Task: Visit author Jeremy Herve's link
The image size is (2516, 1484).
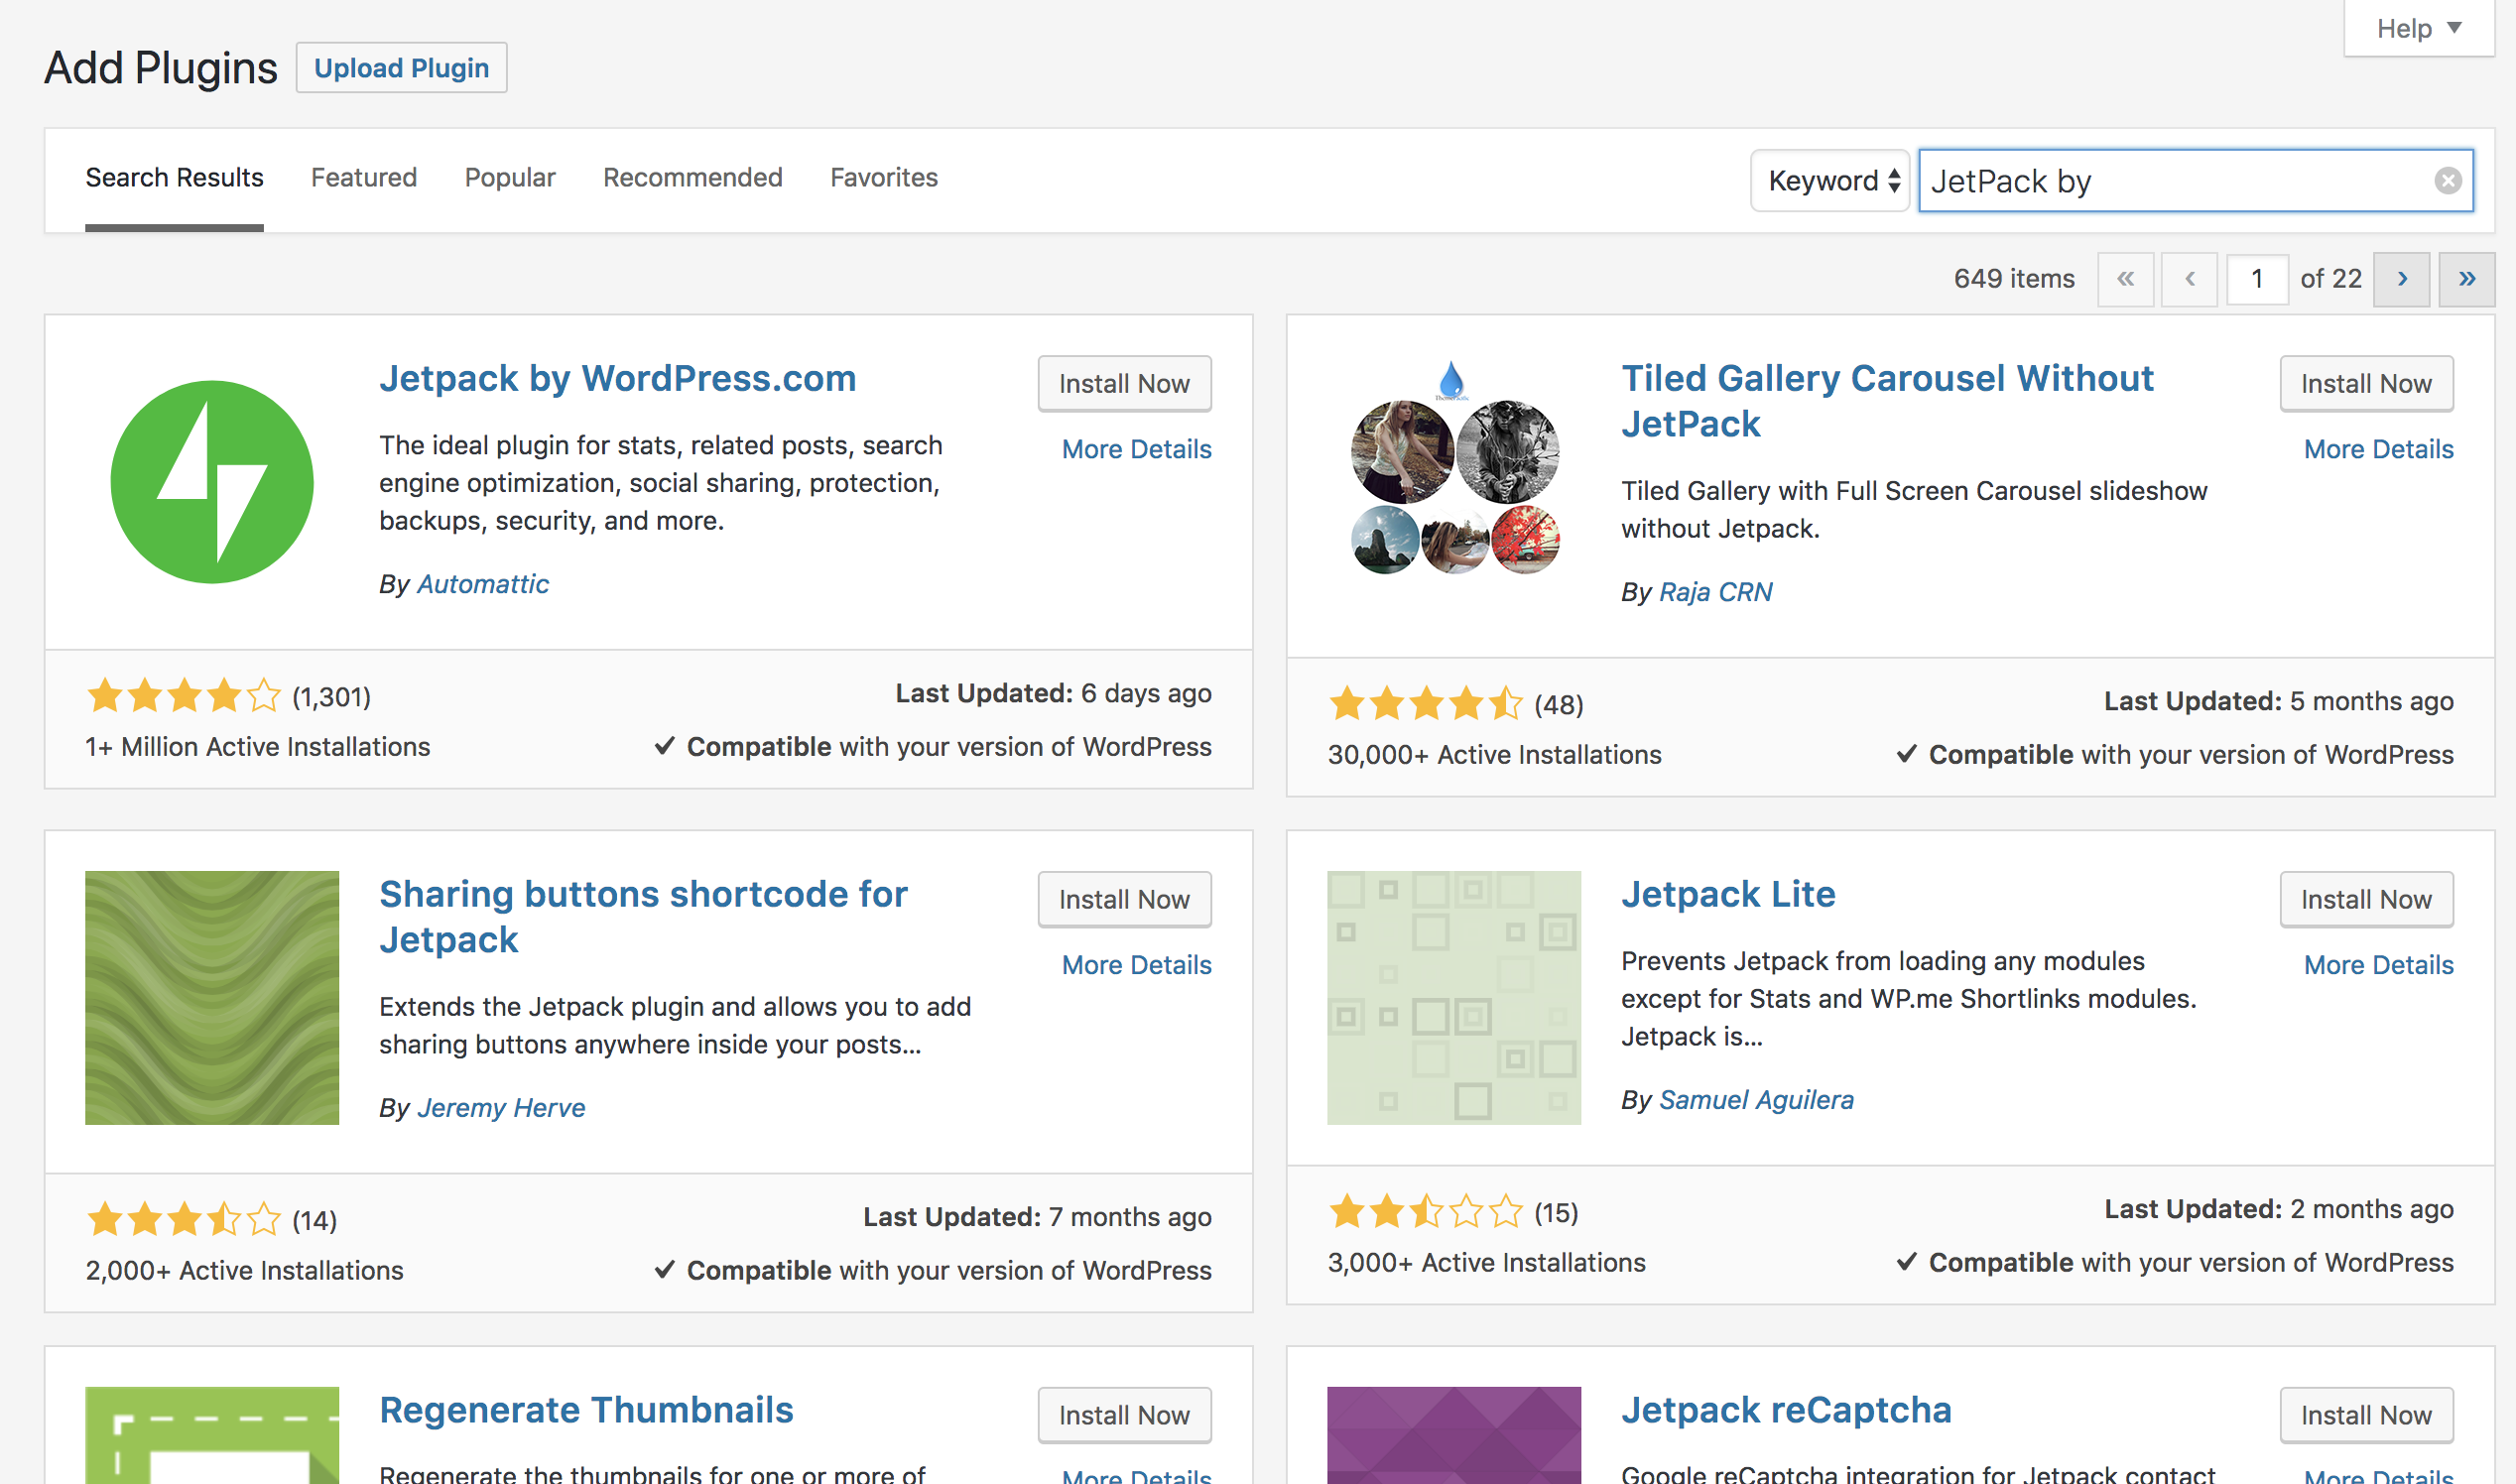Action: (x=501, y=1108)
